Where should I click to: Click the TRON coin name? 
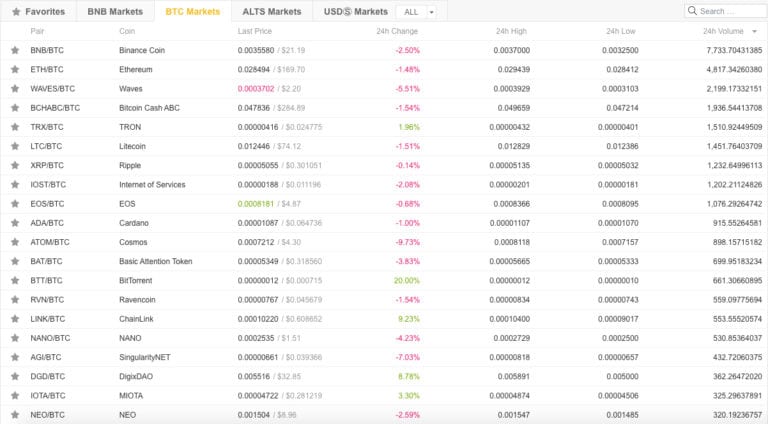coord(130,127)
